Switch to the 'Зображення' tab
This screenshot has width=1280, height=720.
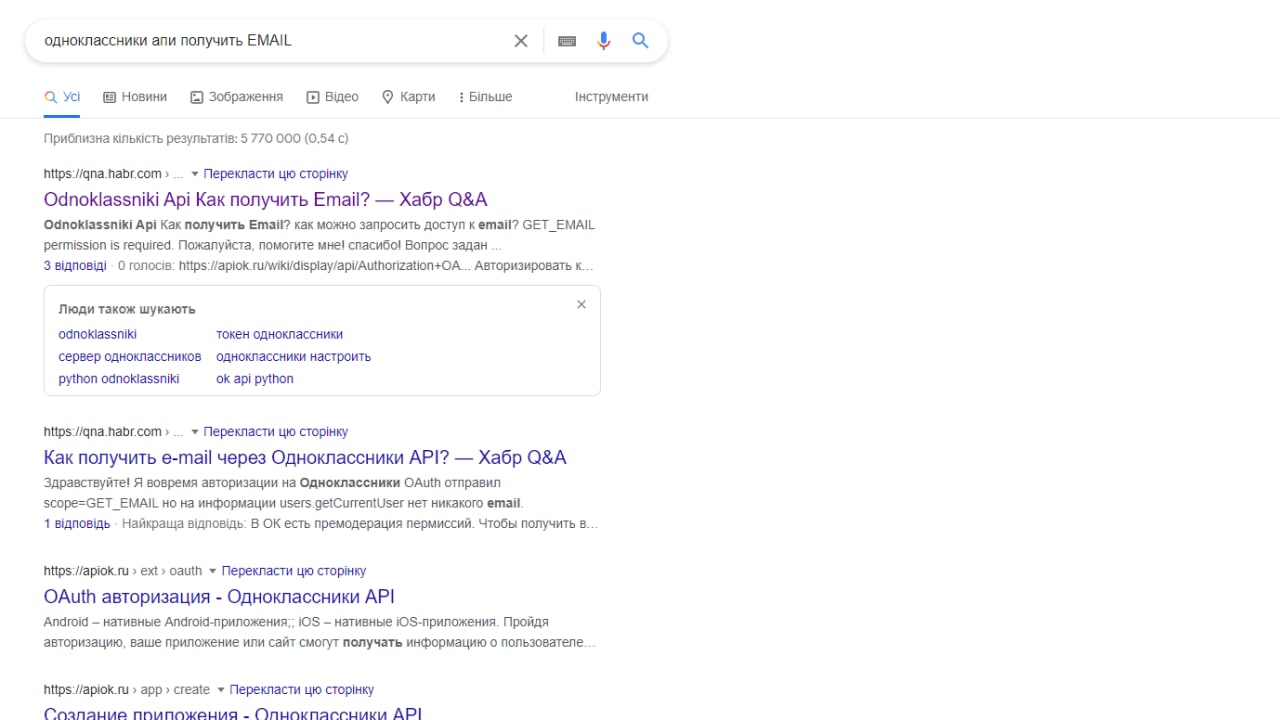coord(237,97)
